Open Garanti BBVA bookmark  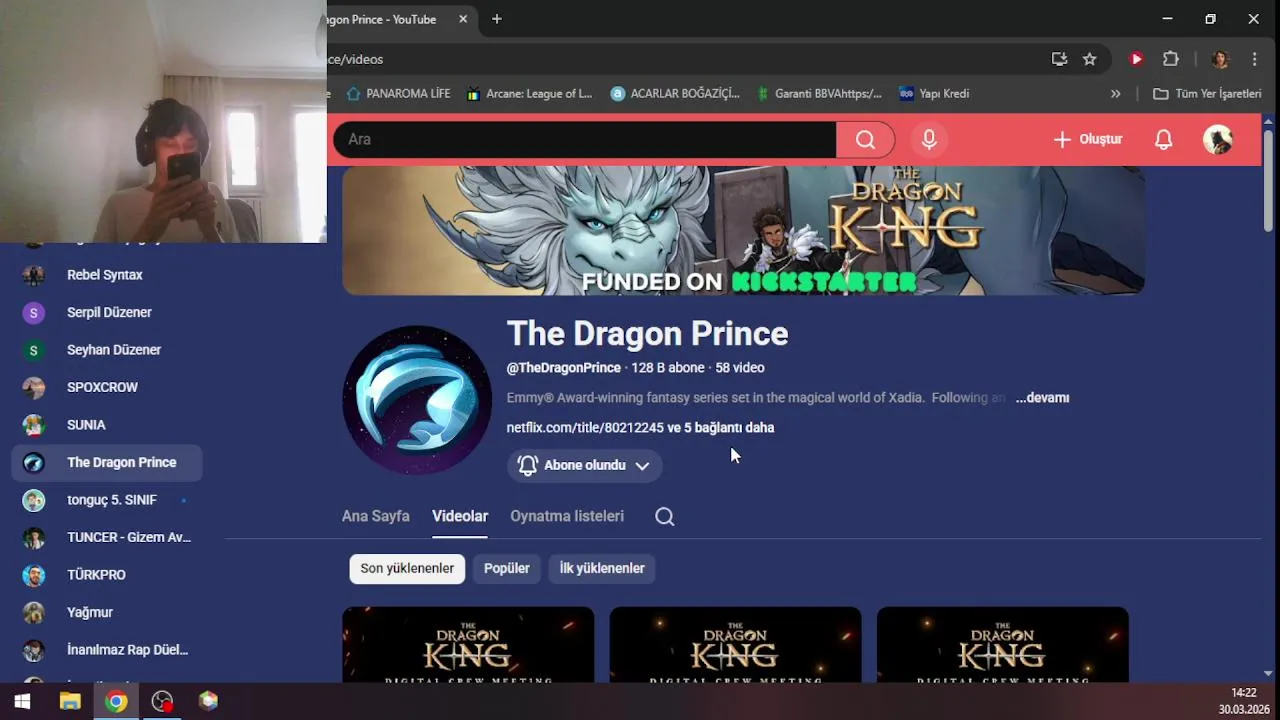coord(818,94)
